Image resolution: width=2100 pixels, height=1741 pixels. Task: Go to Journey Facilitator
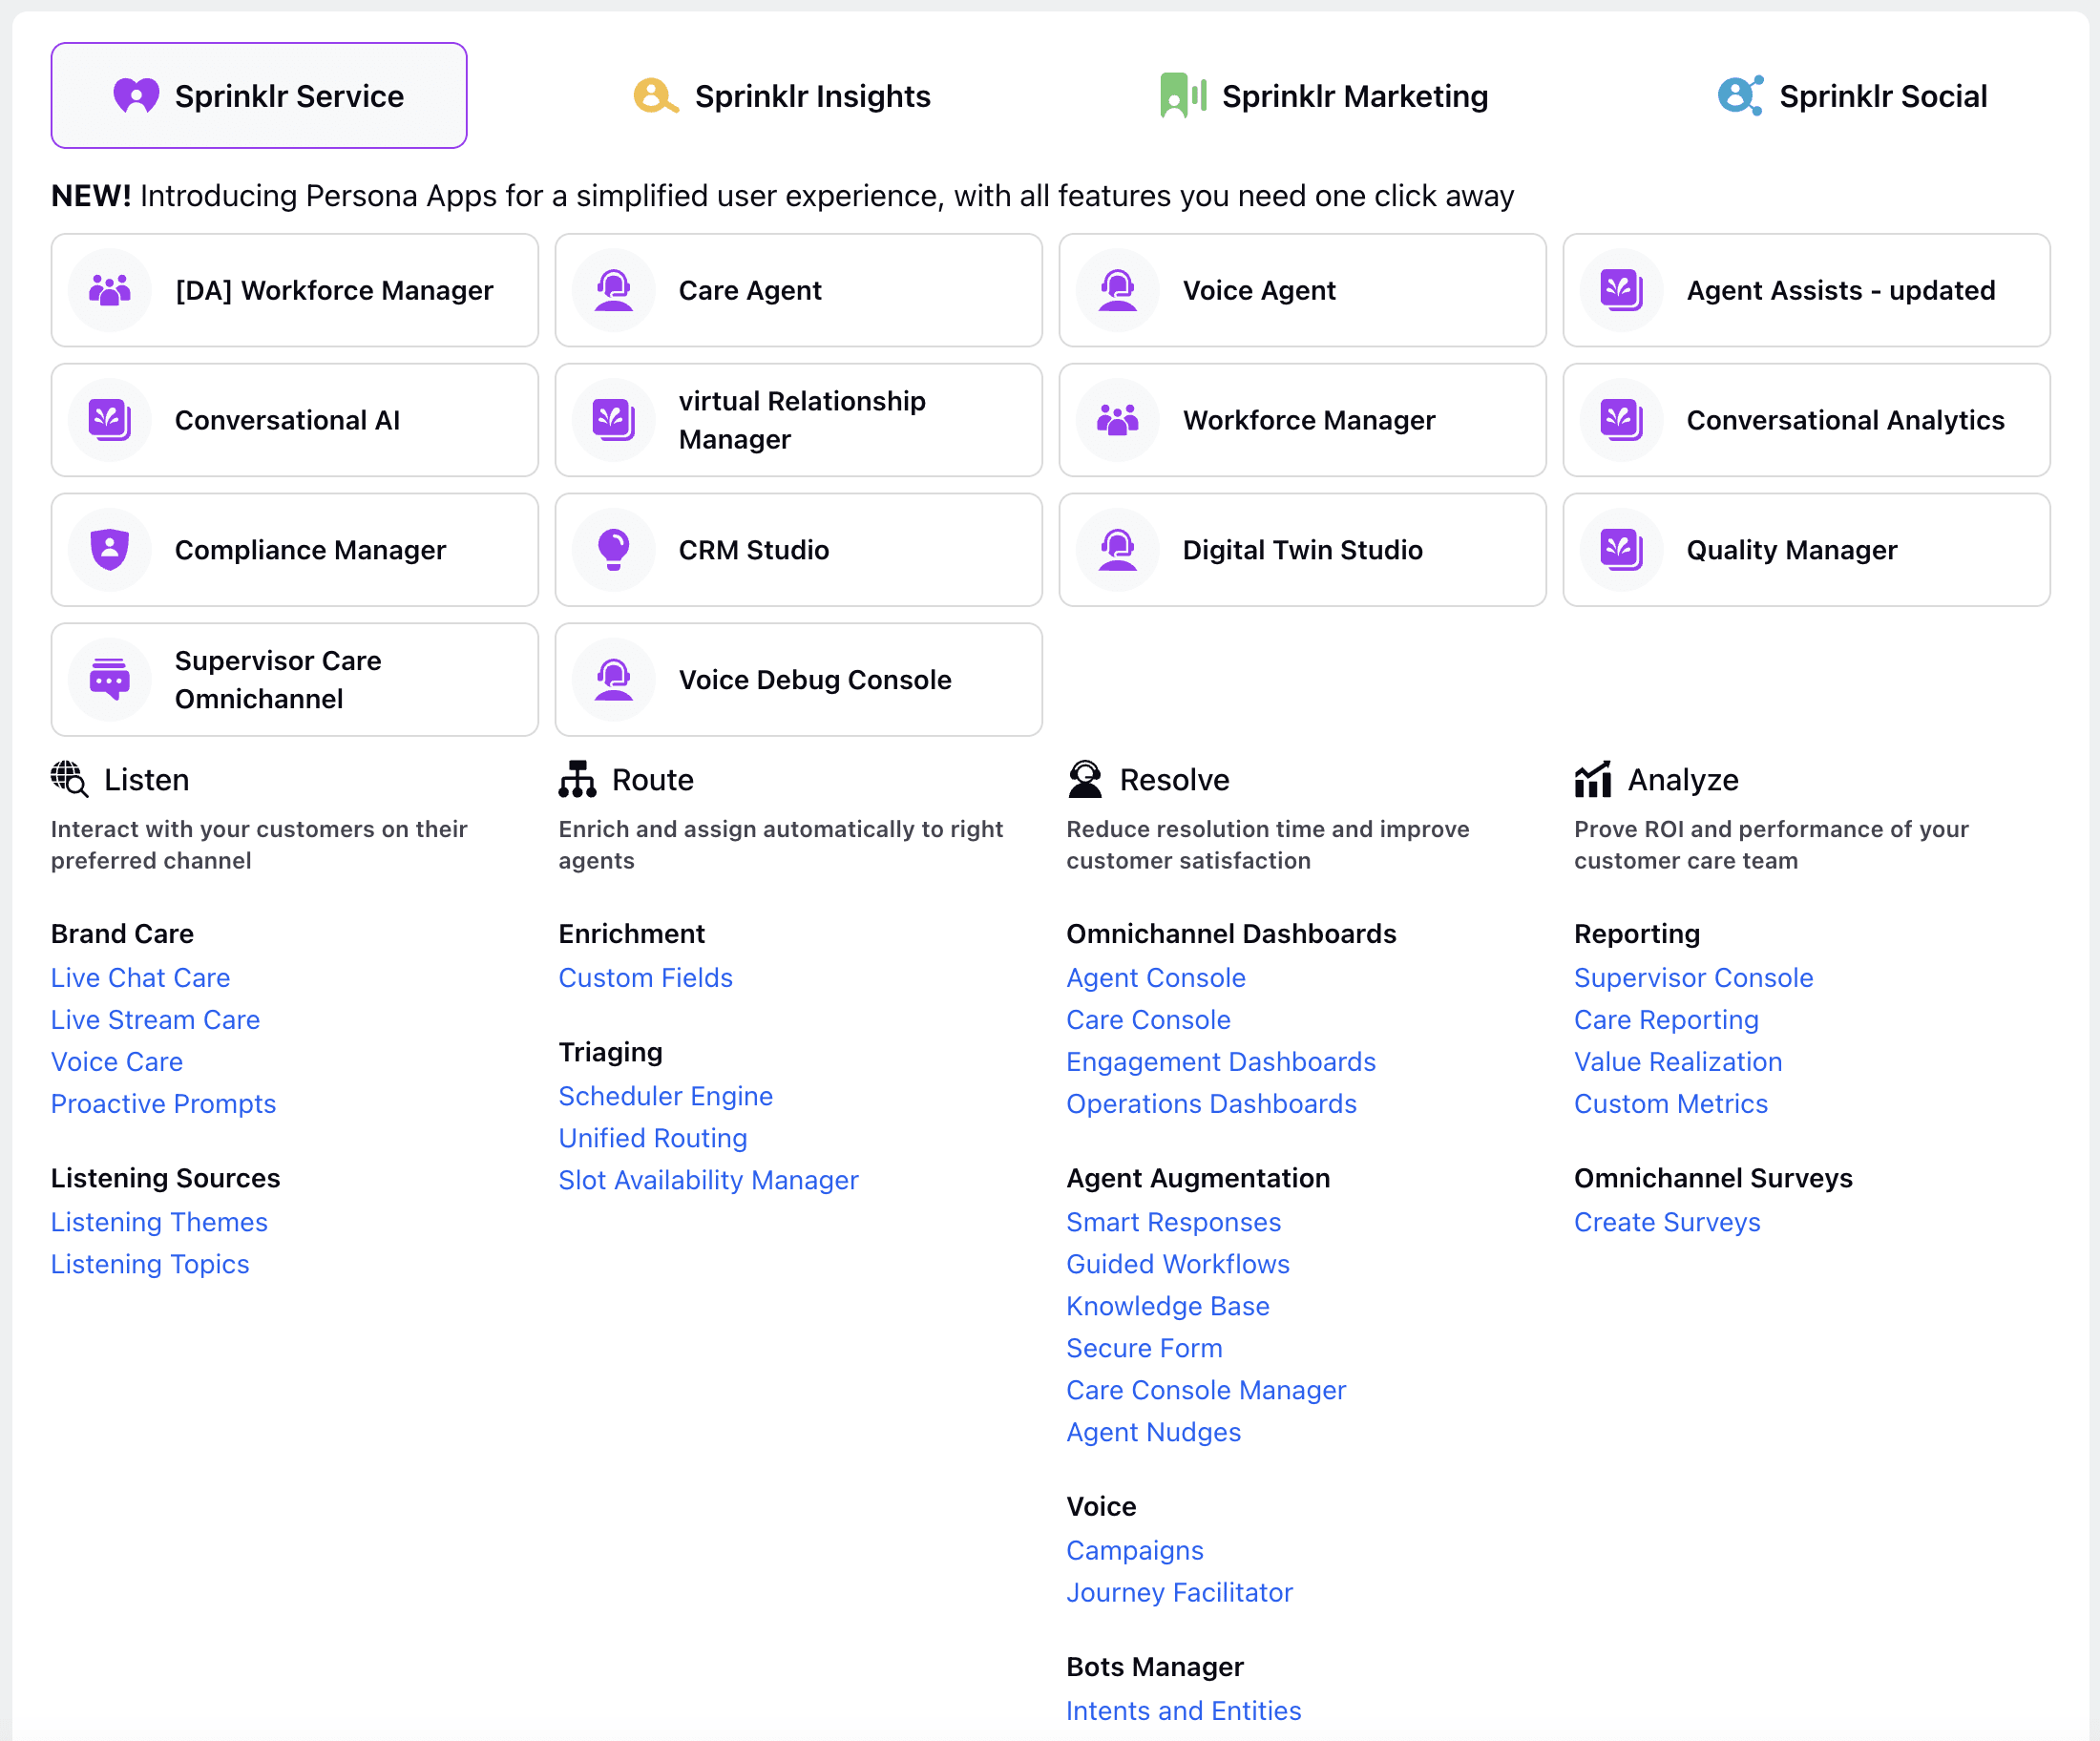click(1180, 1592)
